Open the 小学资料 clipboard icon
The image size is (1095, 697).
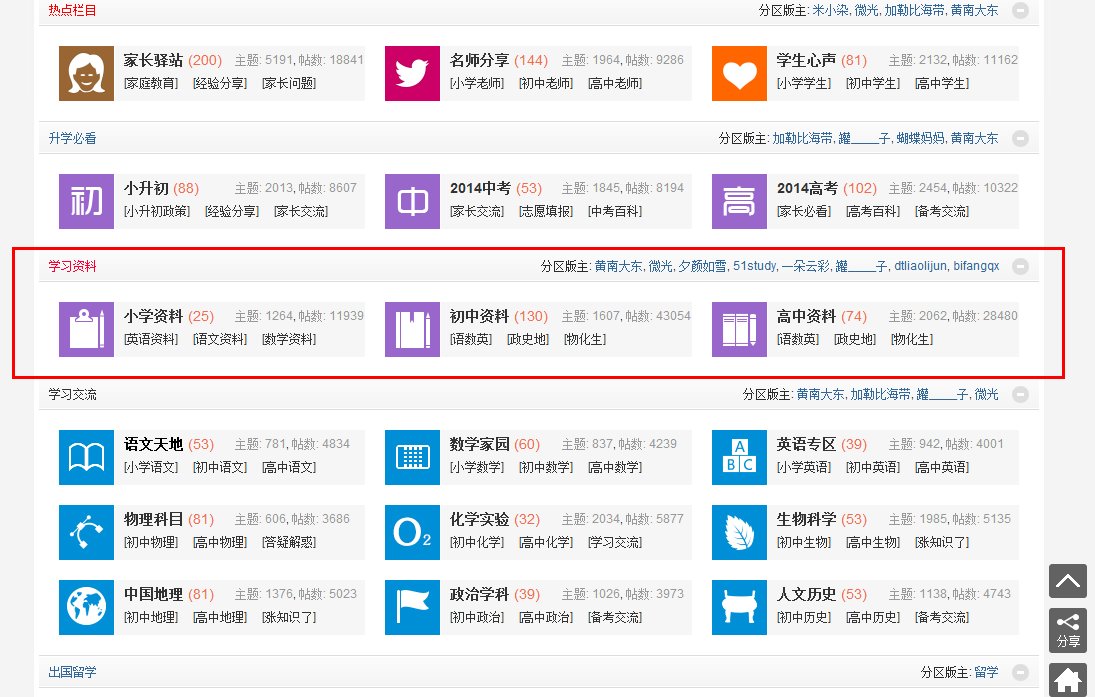click(86, 329)
